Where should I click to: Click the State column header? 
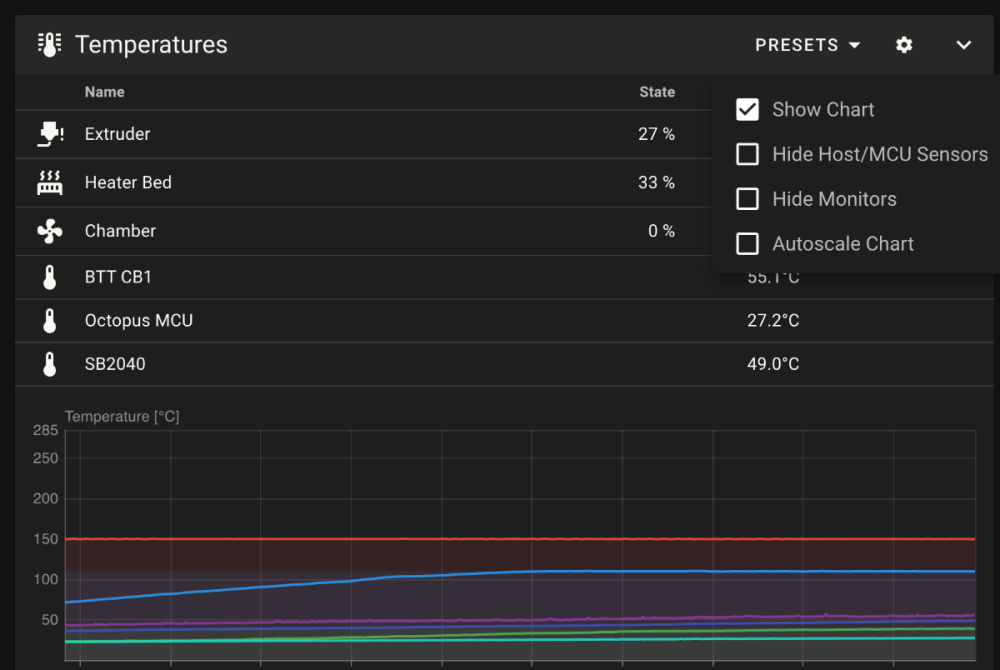click(x=657, y=92)
